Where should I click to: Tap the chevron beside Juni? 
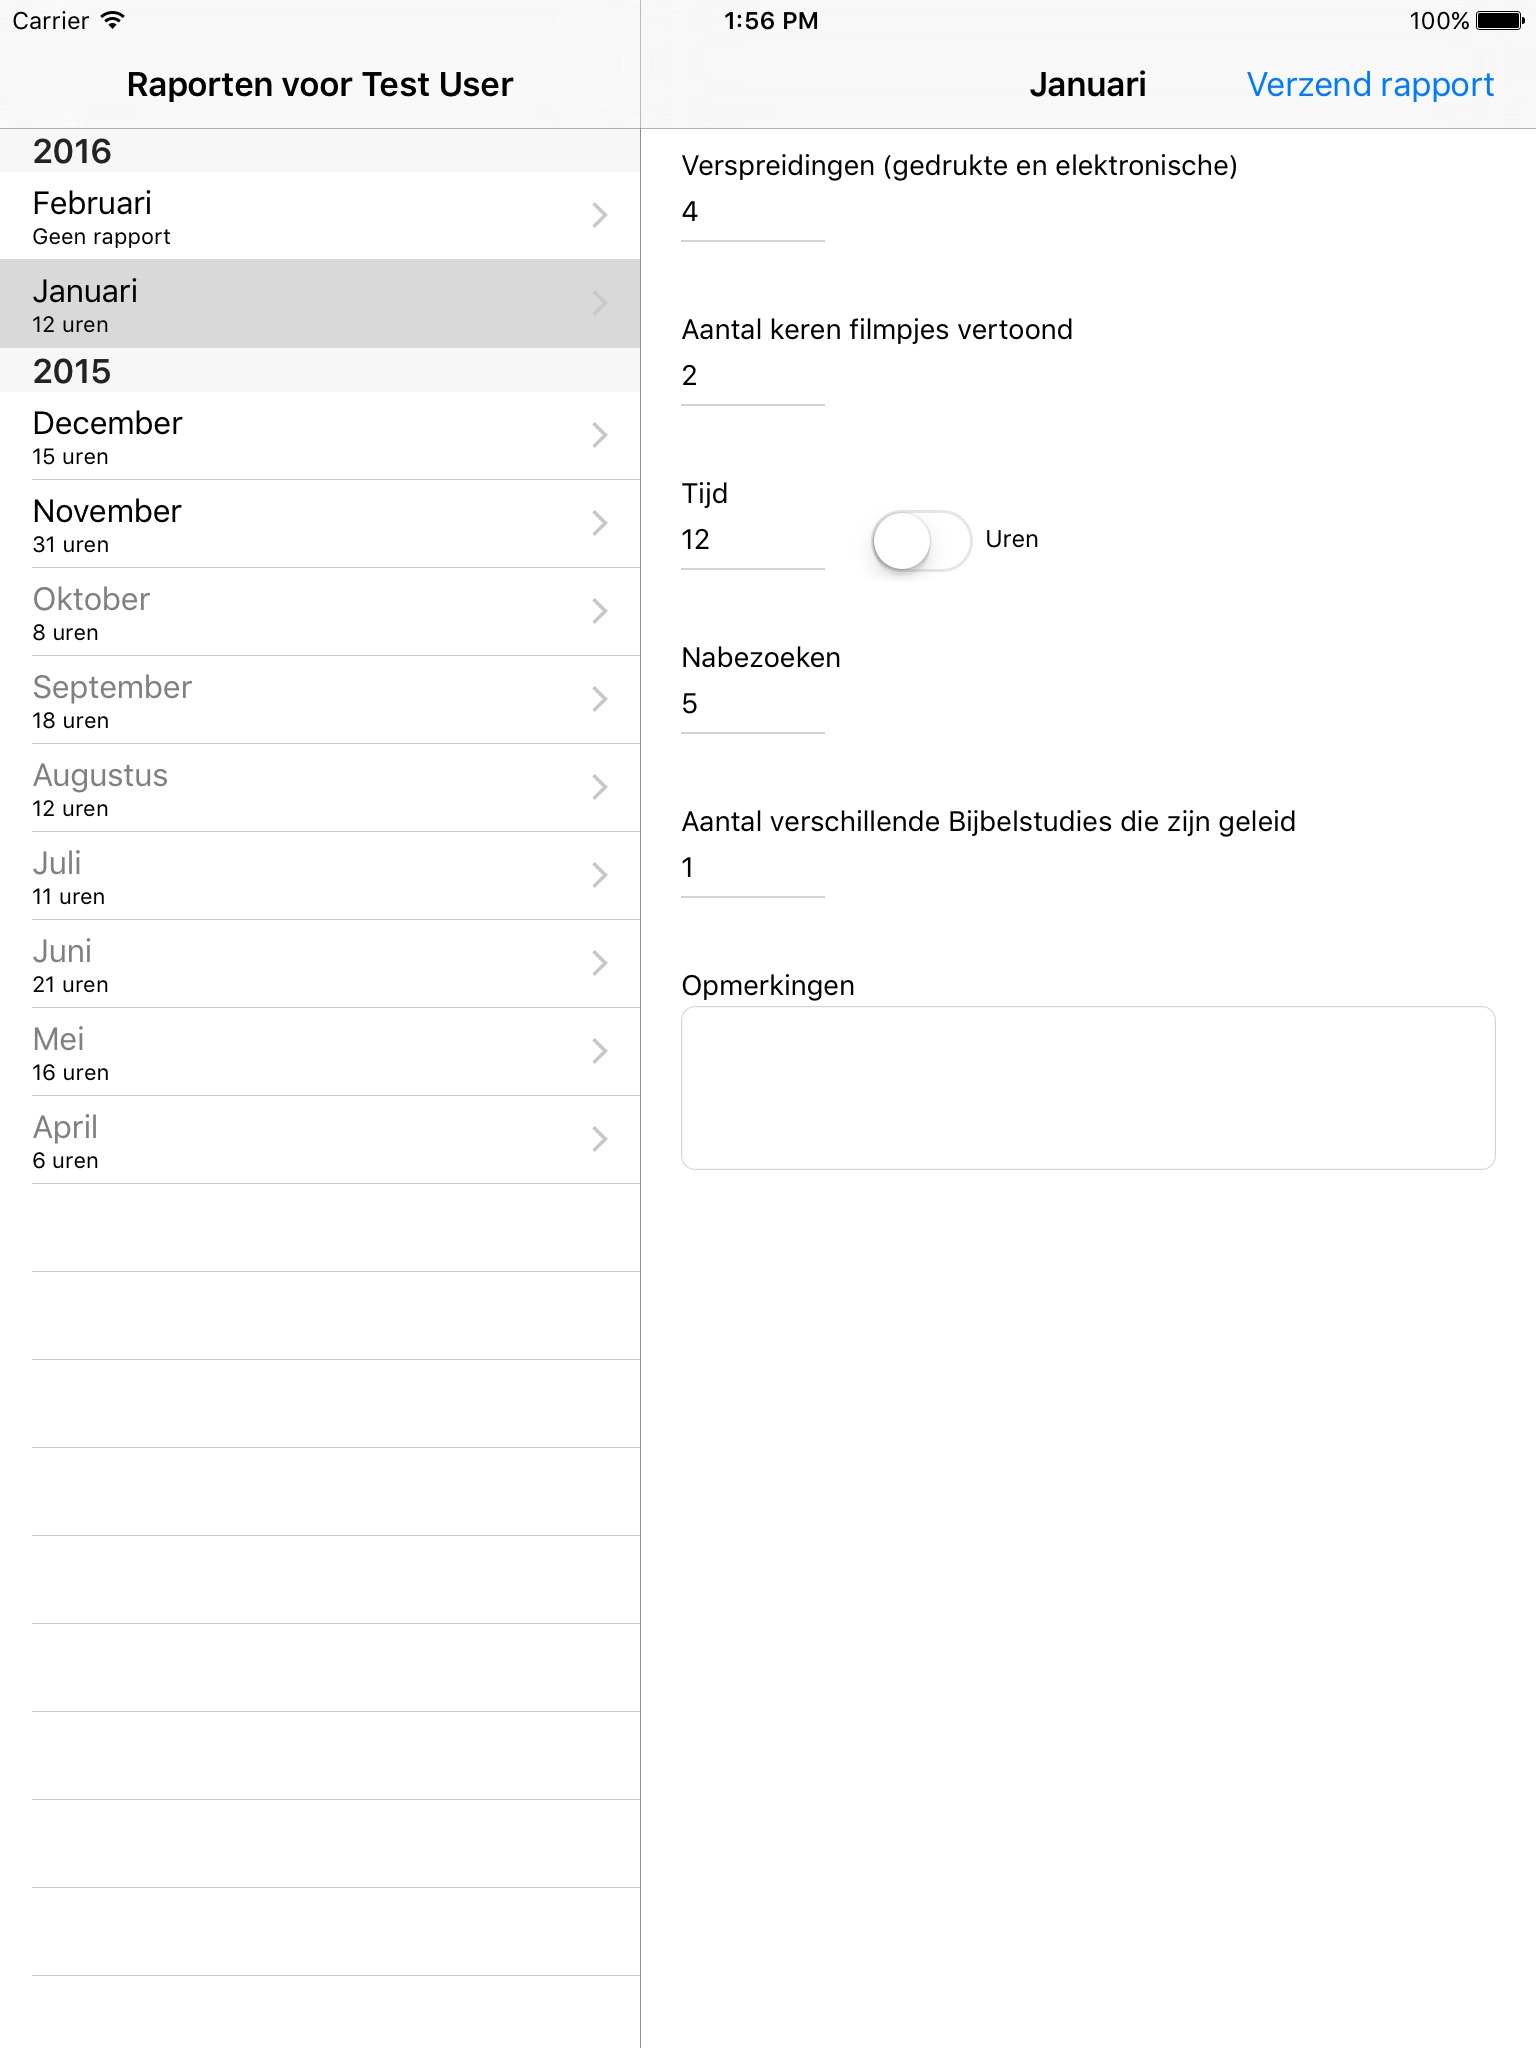(599, 963)
